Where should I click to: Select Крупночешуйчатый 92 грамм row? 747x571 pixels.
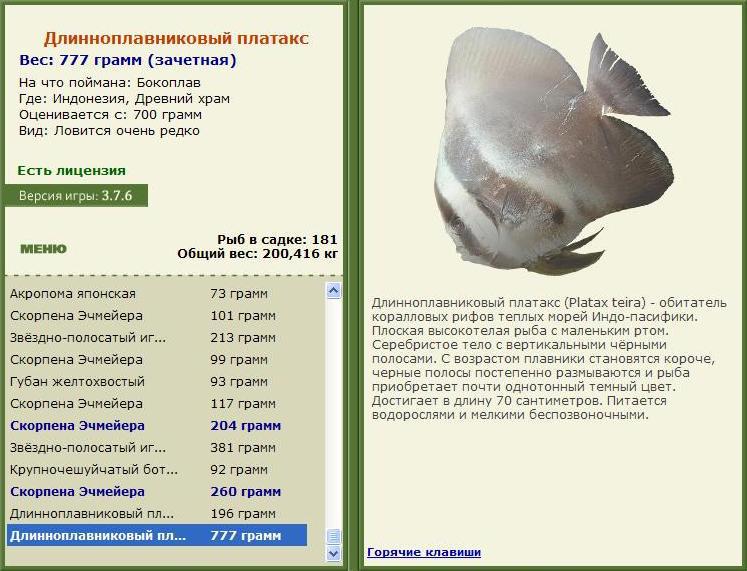click(157, 470)
